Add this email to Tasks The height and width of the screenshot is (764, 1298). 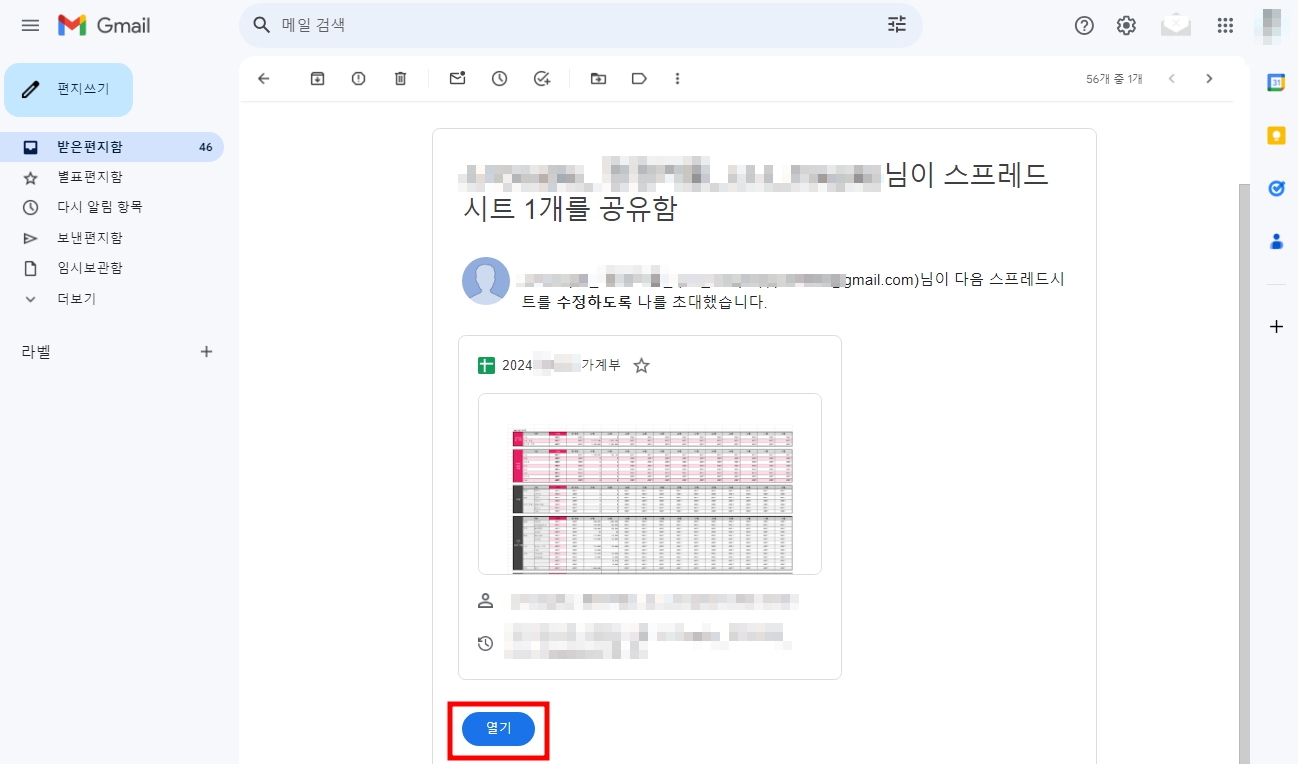click(x=542, y=78)
